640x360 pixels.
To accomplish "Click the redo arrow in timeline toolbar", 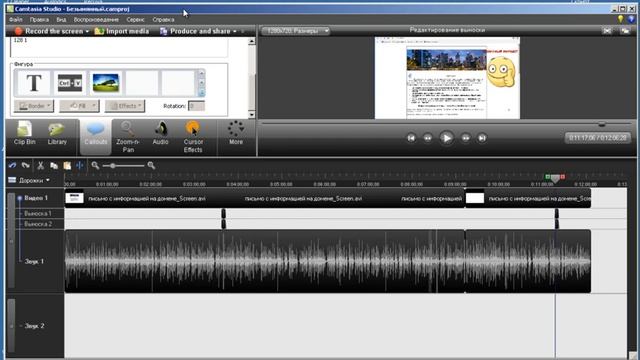I will [x=26, y=165].
